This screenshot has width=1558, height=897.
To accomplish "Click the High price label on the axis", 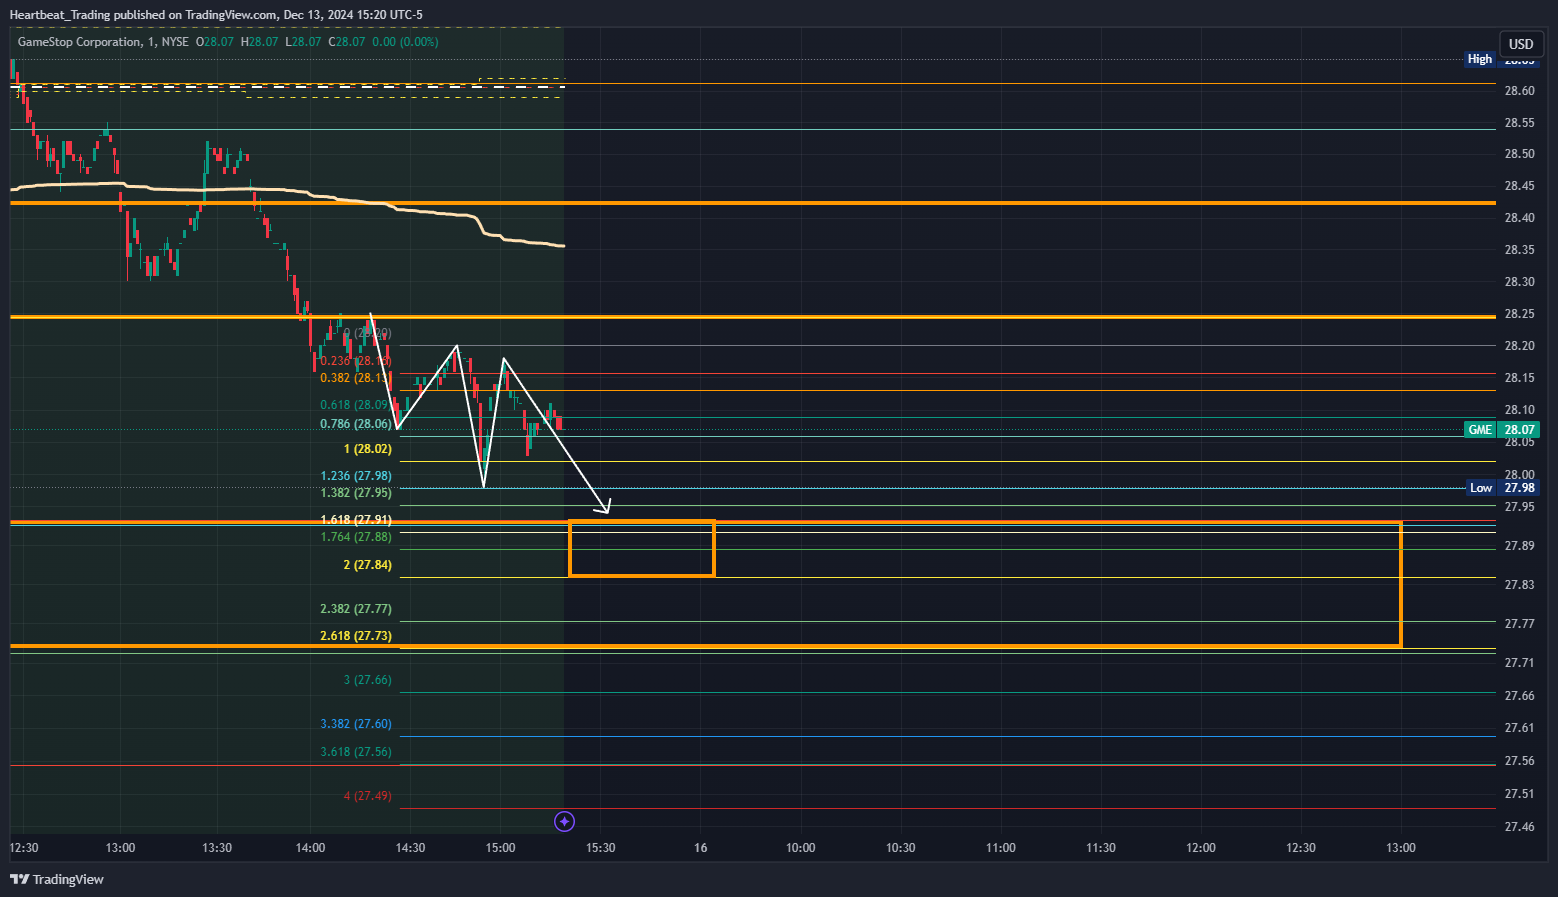I will pyautogui.click(x=1480, y=59).
